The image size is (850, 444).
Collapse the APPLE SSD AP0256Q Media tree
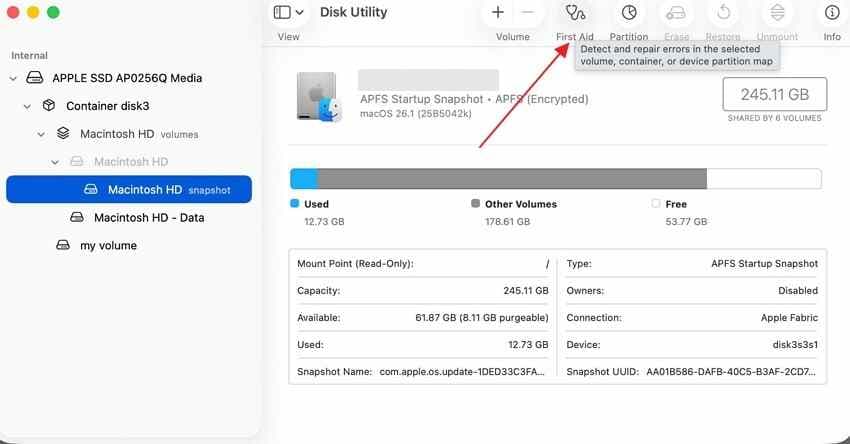[13, 79]
